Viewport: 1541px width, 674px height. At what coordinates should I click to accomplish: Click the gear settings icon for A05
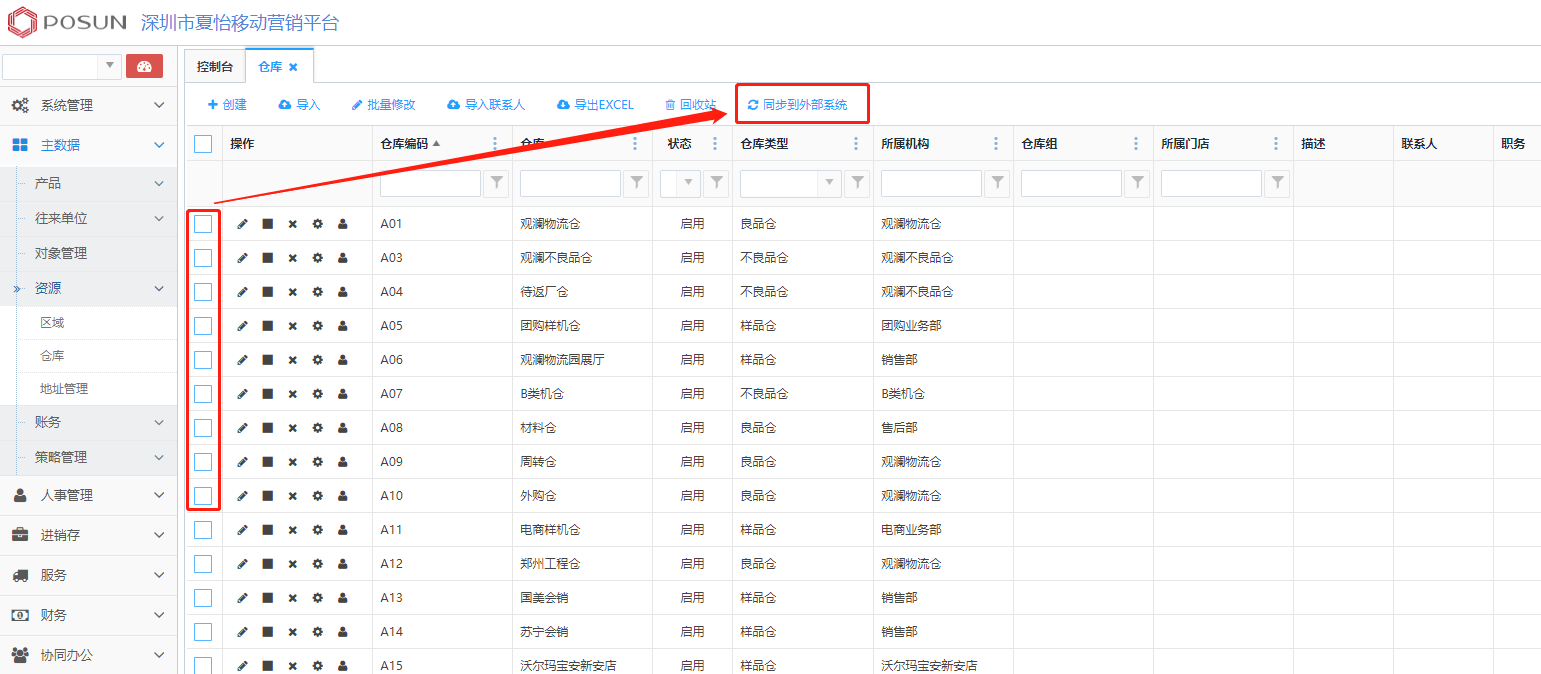tap(318, 326)
